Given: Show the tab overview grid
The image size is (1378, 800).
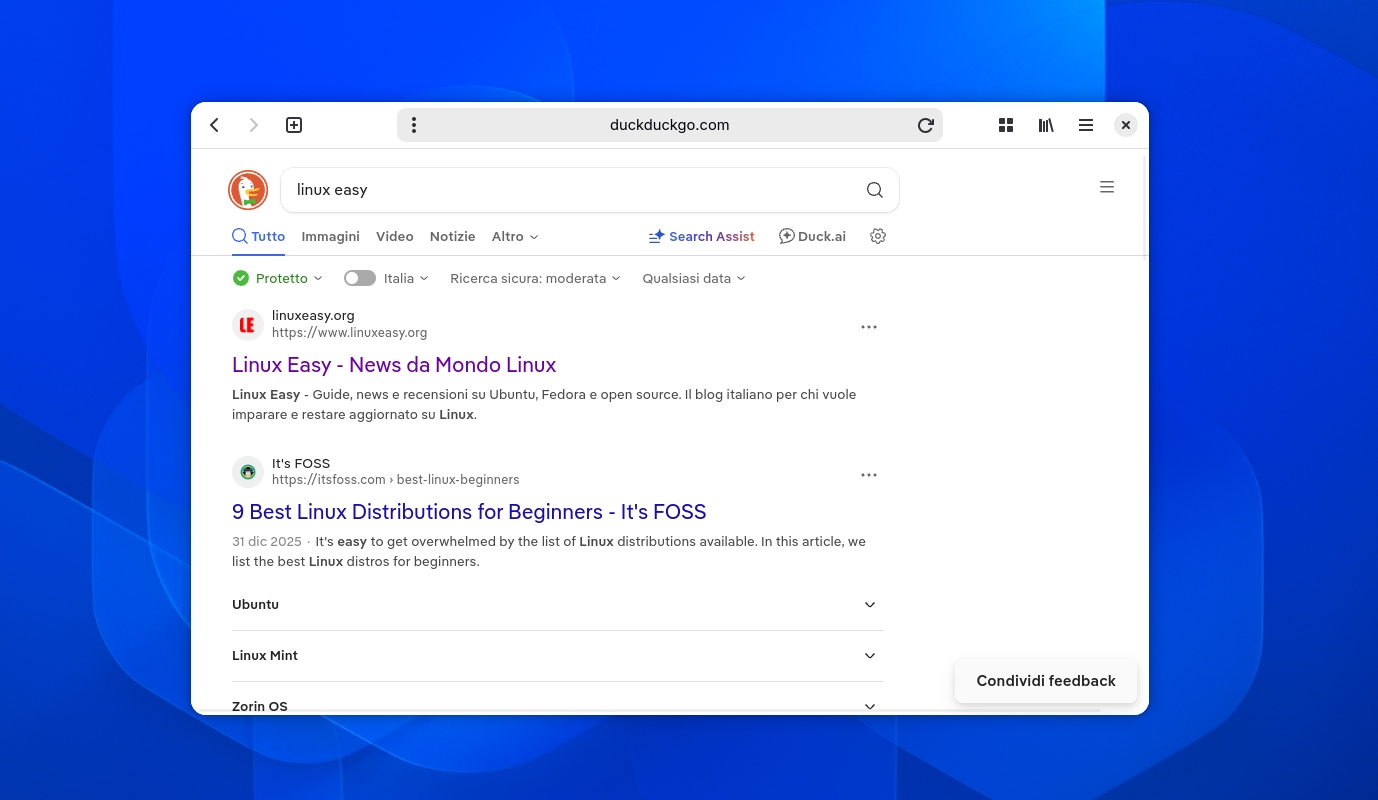Looking at the screenshot, I should pos(1006,125).
